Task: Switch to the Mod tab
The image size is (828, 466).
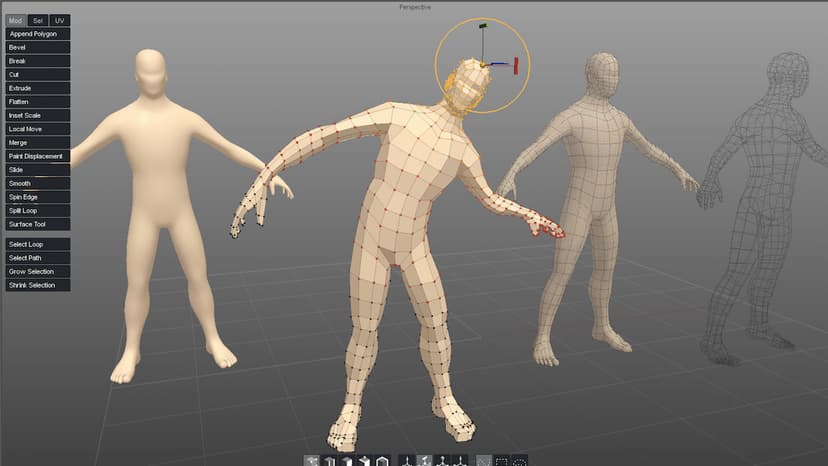Action: [x=15, y=21]
